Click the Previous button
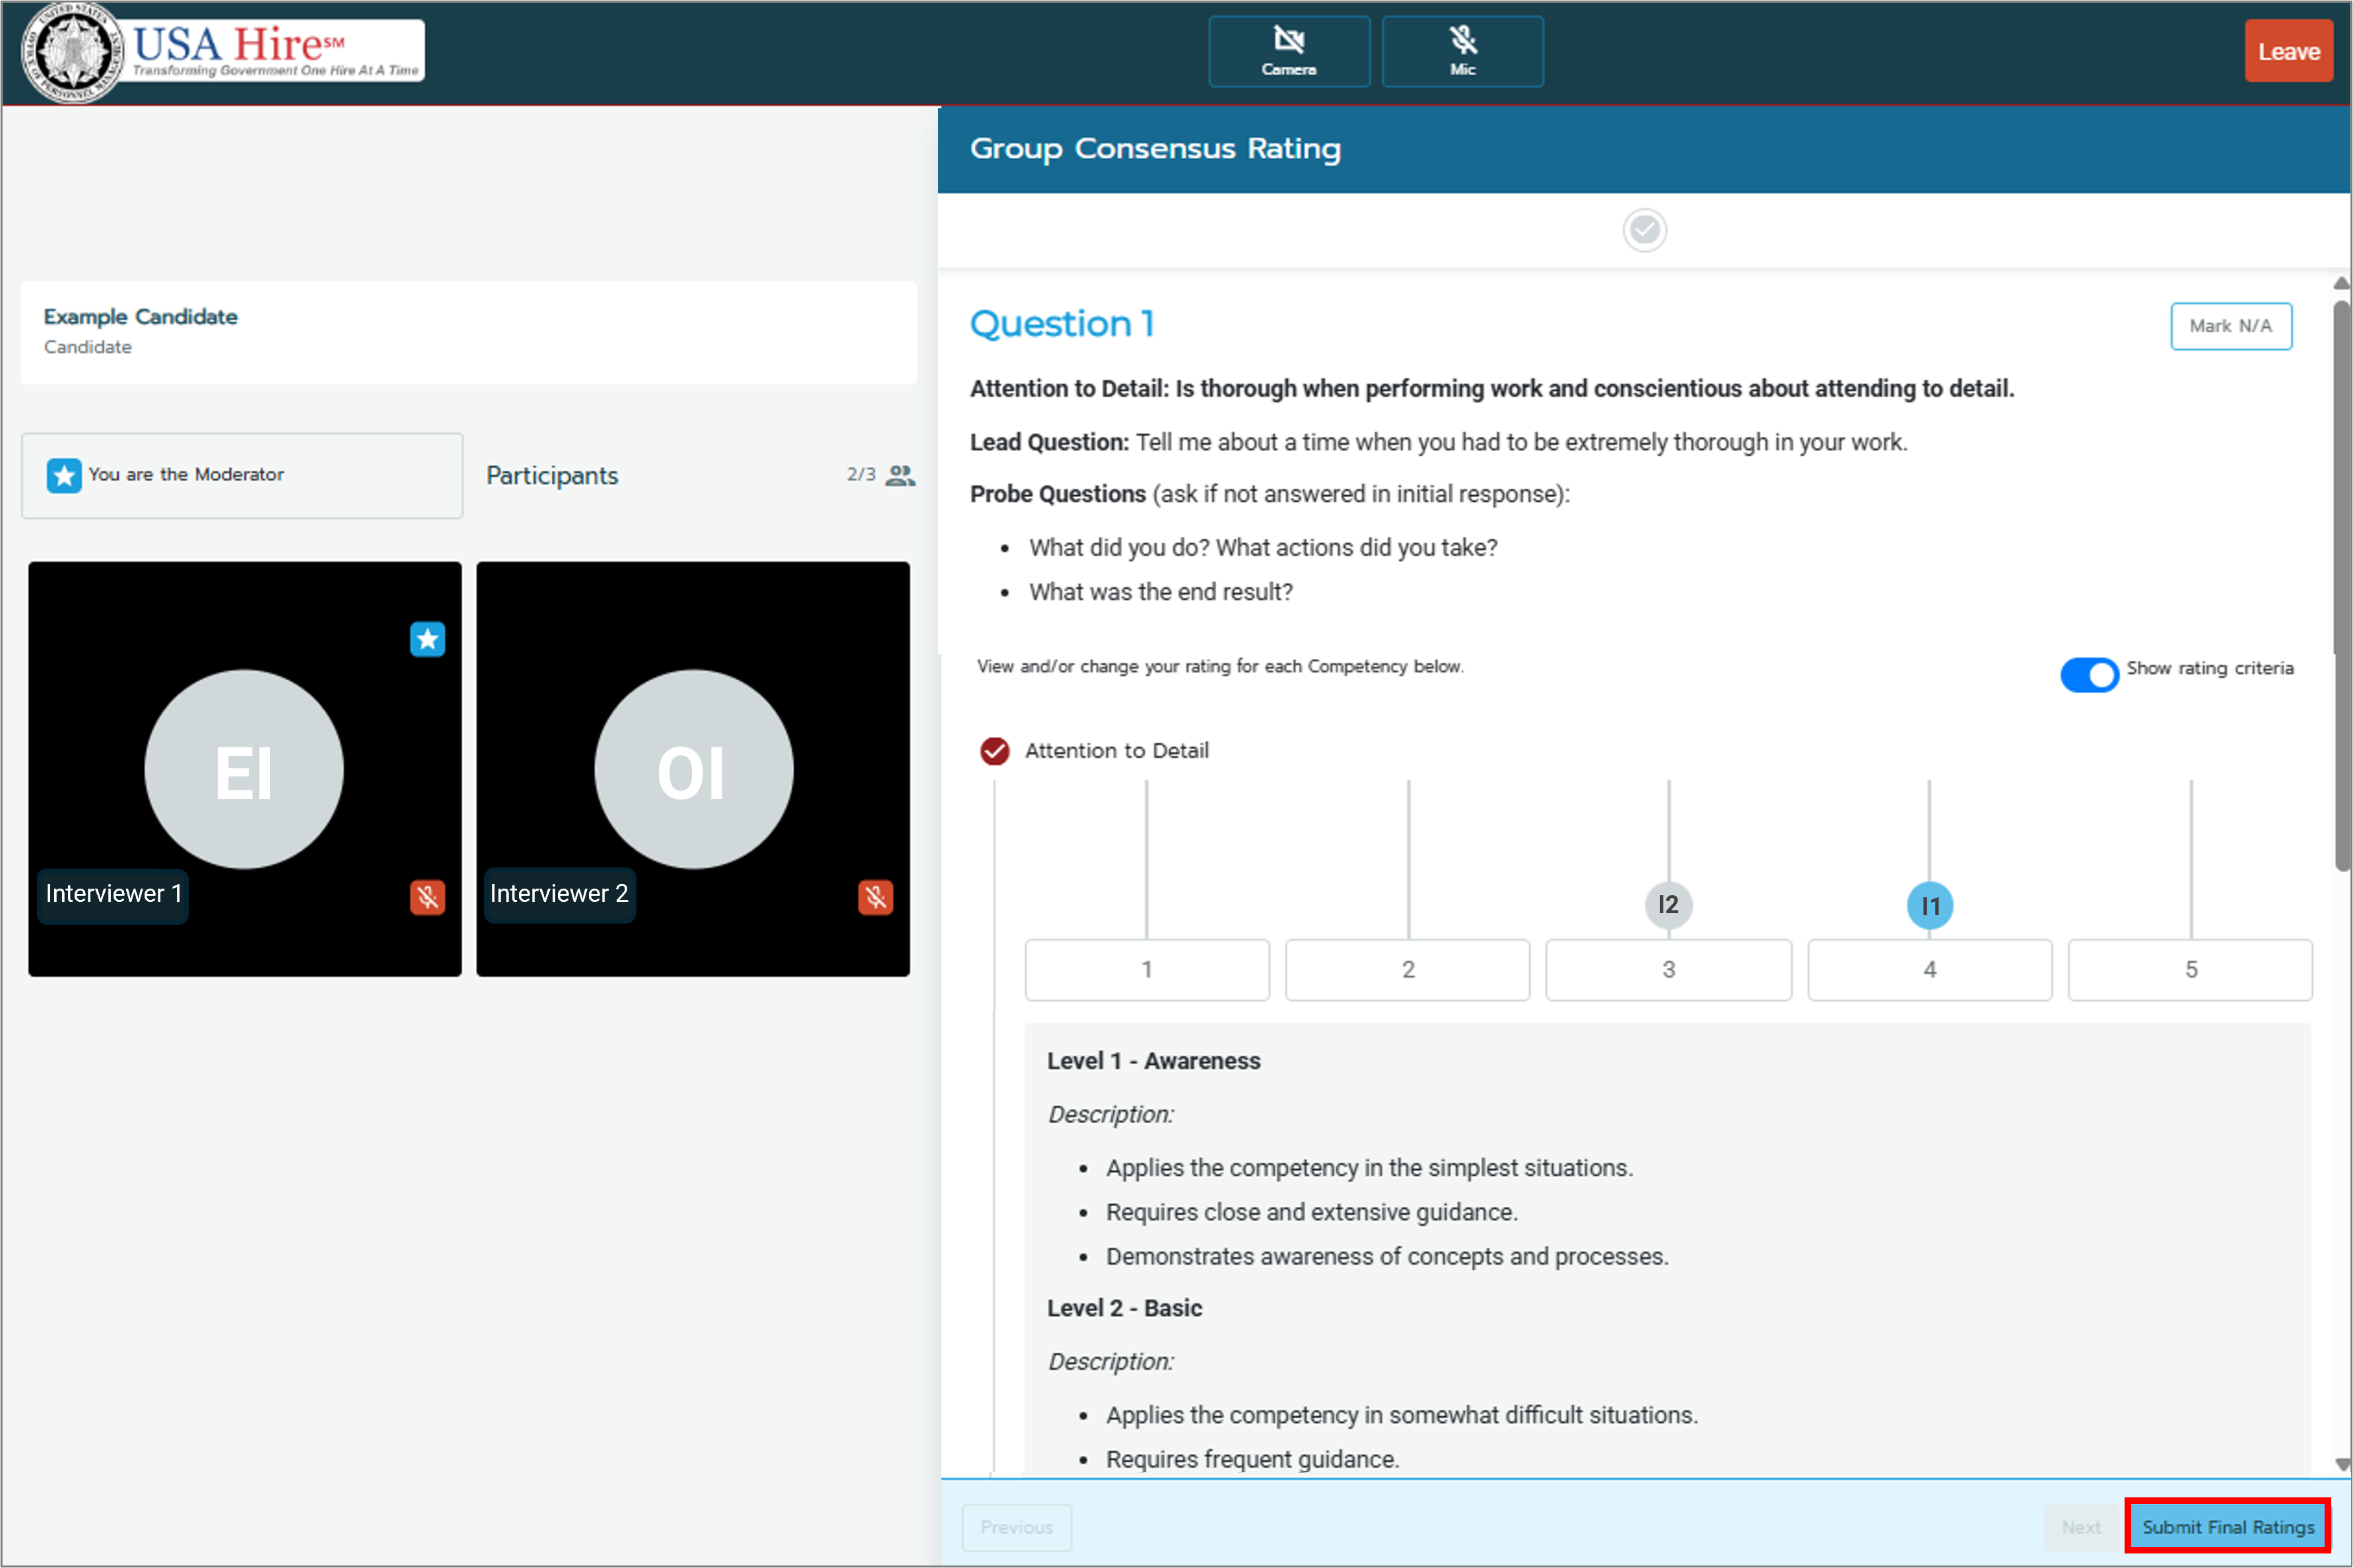The height and width of the screenshot is (1568, 2353). 1016,1527
